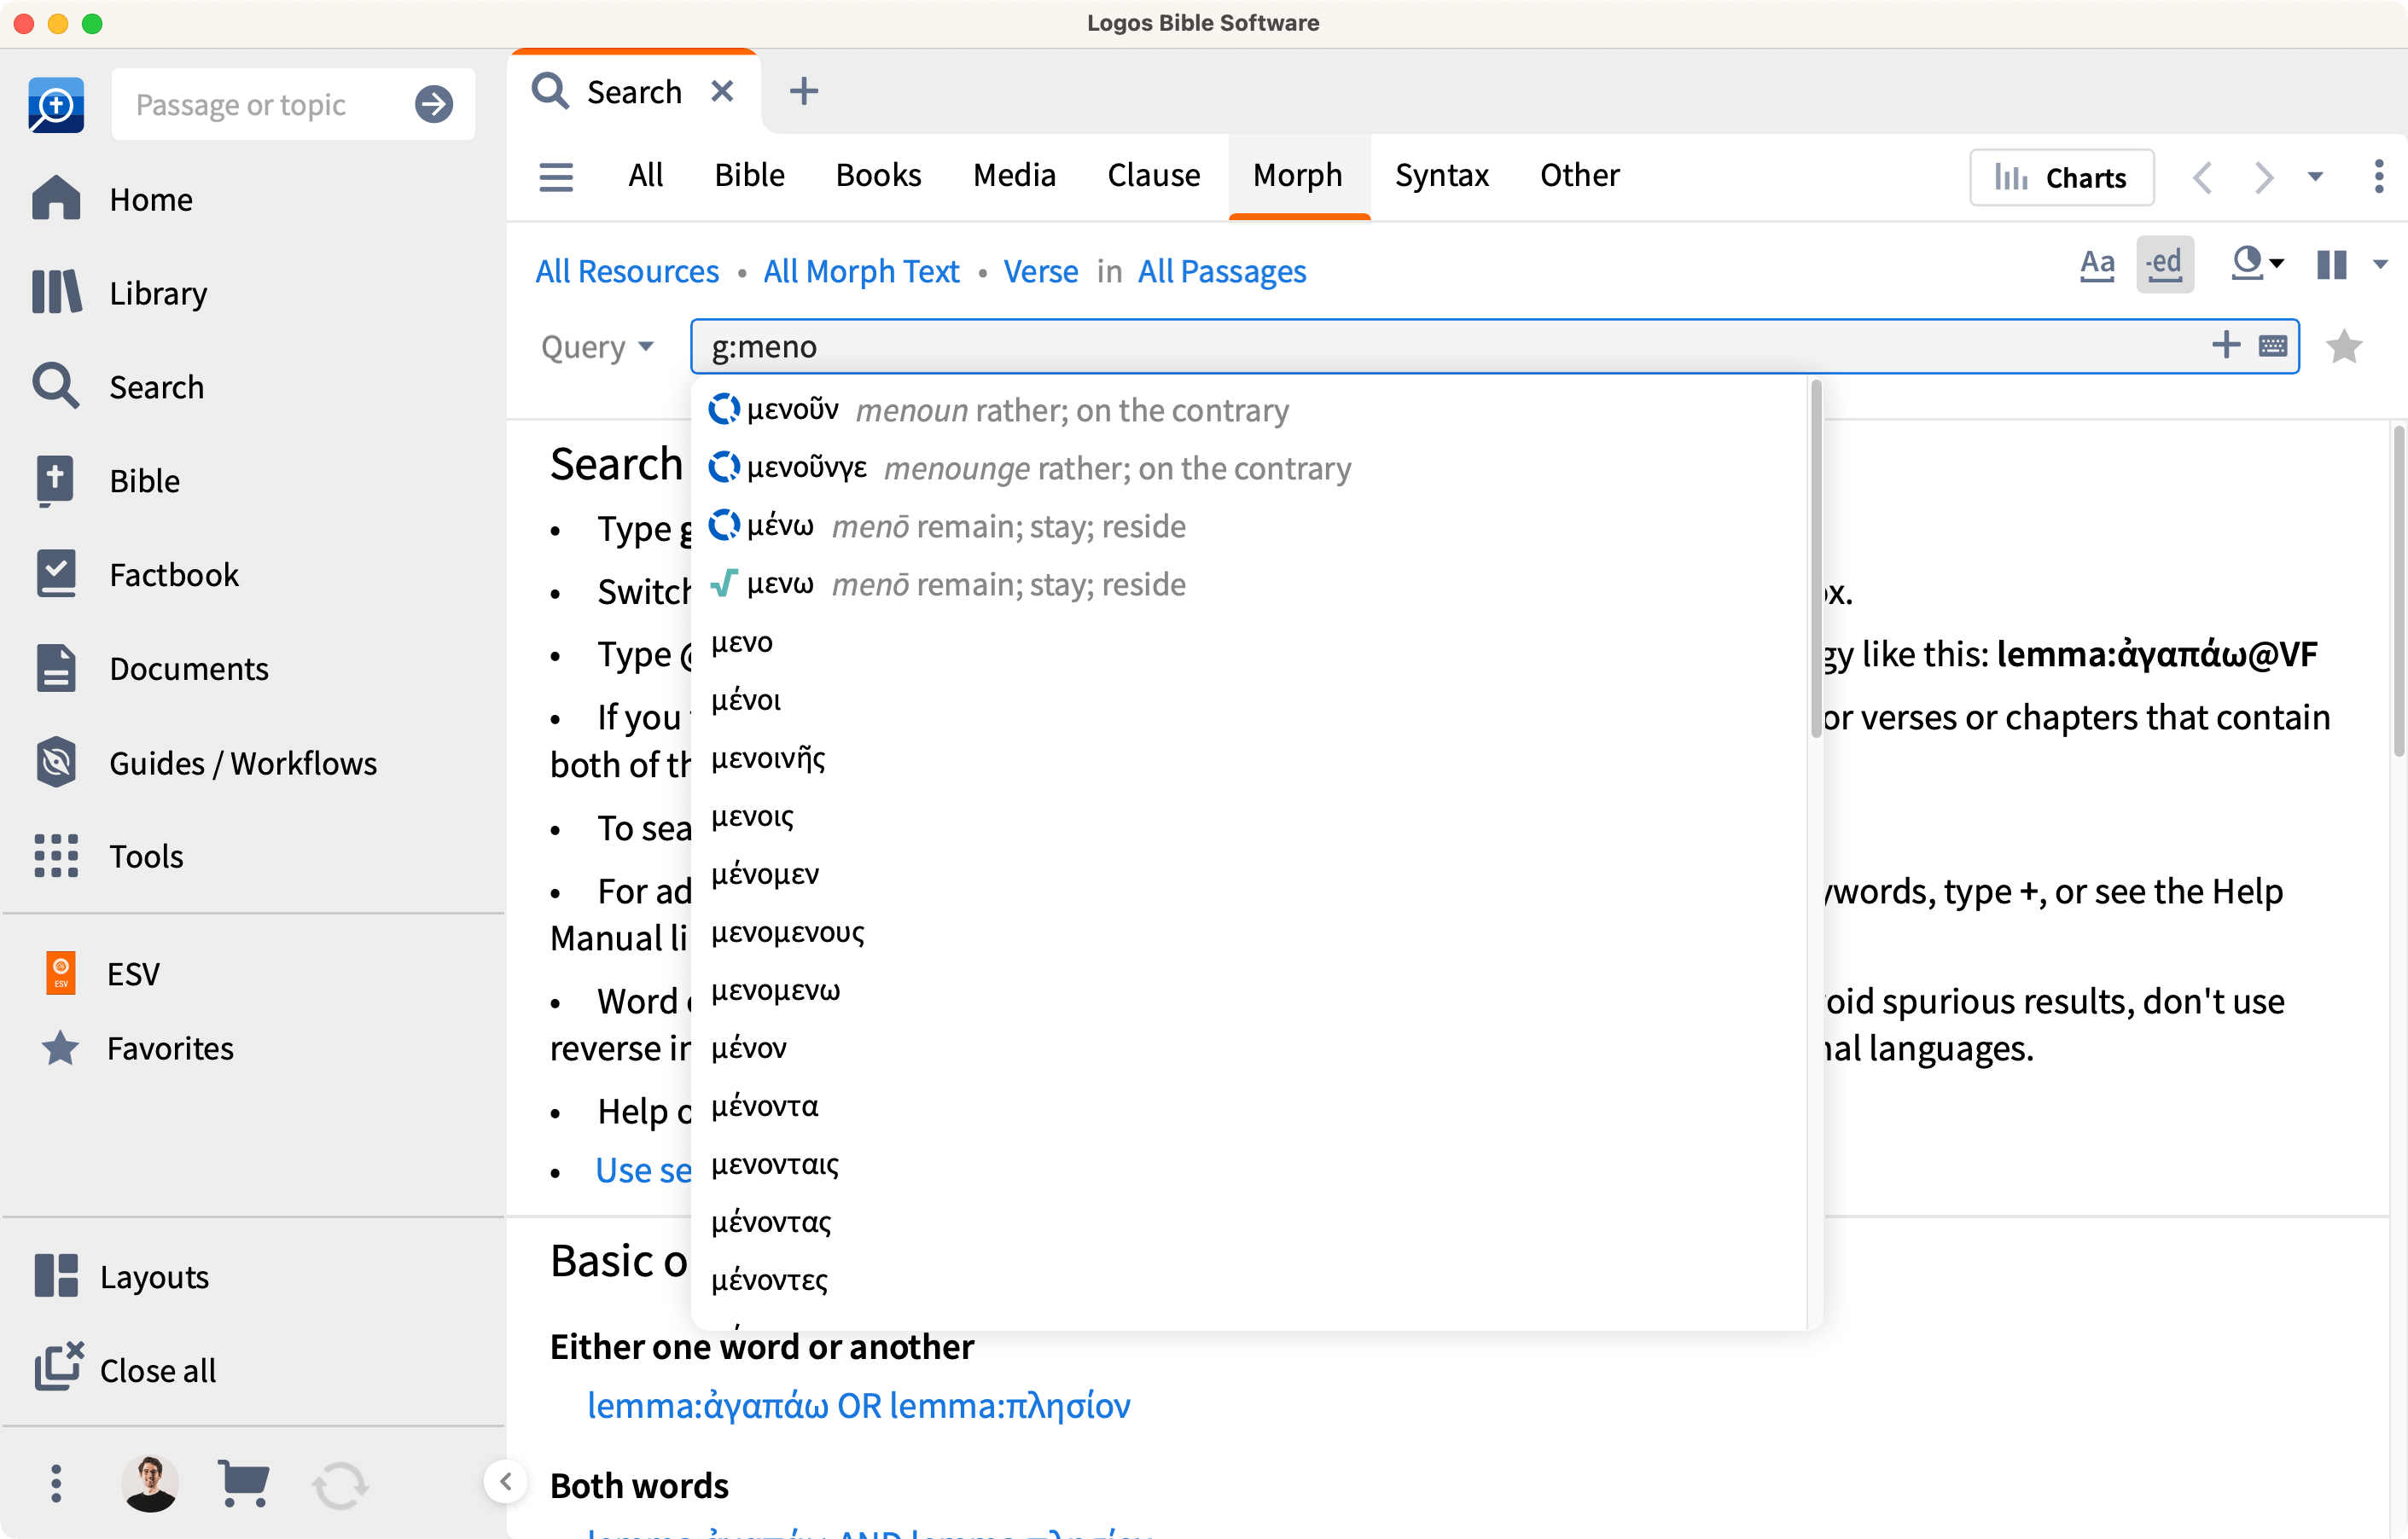Image resolution: width=2408 pixels, height=1539 pixels.
Task: Switch to the Other search tab
Action: pyautogui.click(x=1579, y=176)
